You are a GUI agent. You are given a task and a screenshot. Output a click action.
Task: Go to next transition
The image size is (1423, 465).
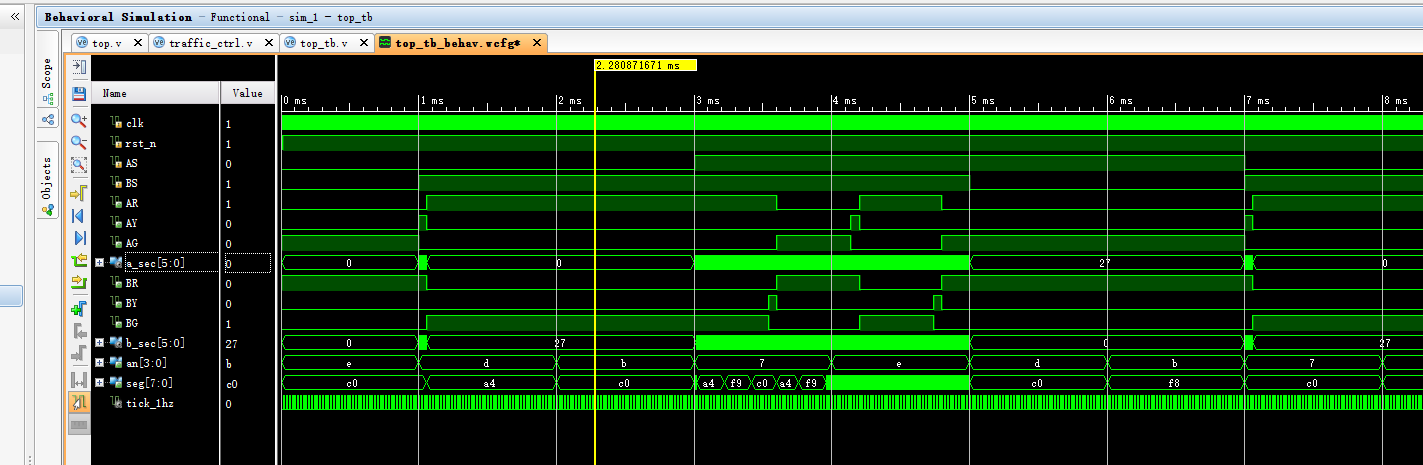point(79,284)
